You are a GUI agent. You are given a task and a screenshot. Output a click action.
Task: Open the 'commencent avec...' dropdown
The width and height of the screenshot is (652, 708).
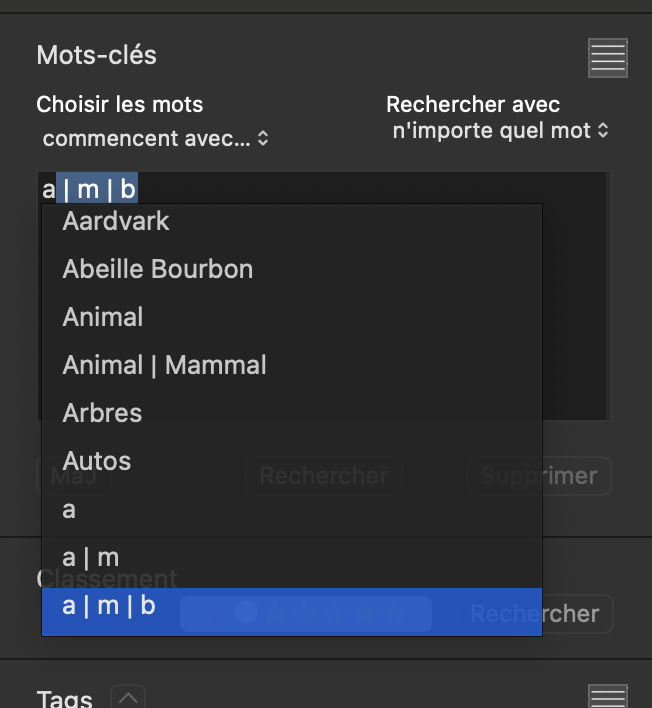tap(156, 138)
